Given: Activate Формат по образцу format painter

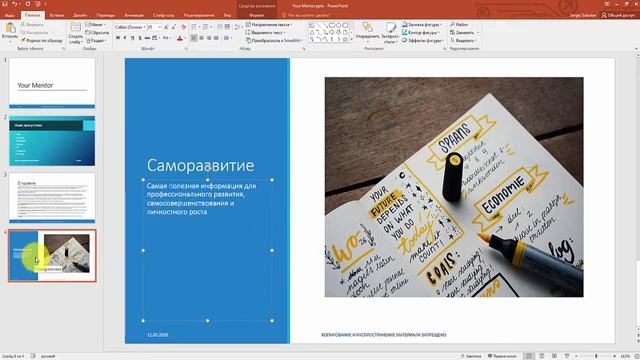Looking at the screenshot, I should click(41, 40).
